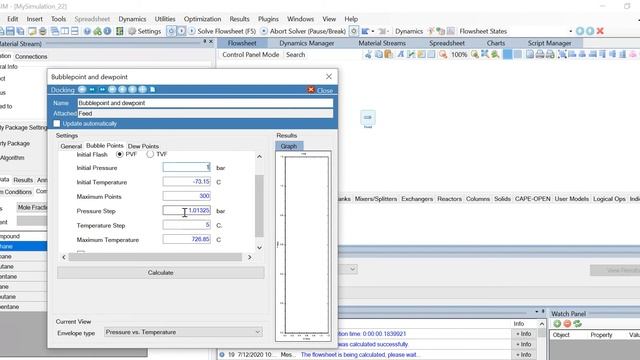The width and height of the screenshot is (640, 360).
Task: Click the Feed material stream on the flowsheet
Action: (368, 118)
